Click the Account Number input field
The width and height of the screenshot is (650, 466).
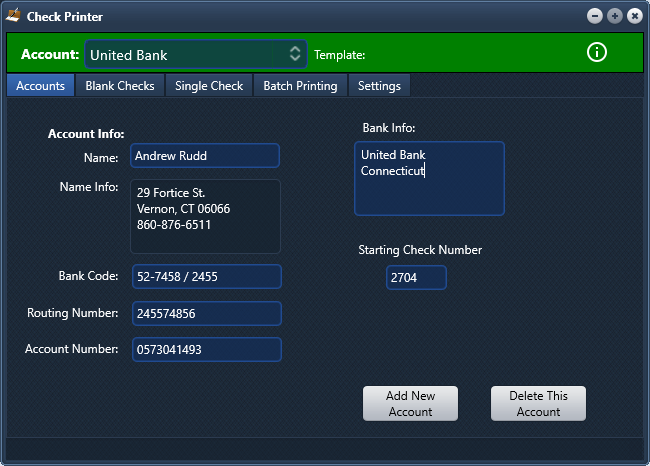(x=207, y=350)
